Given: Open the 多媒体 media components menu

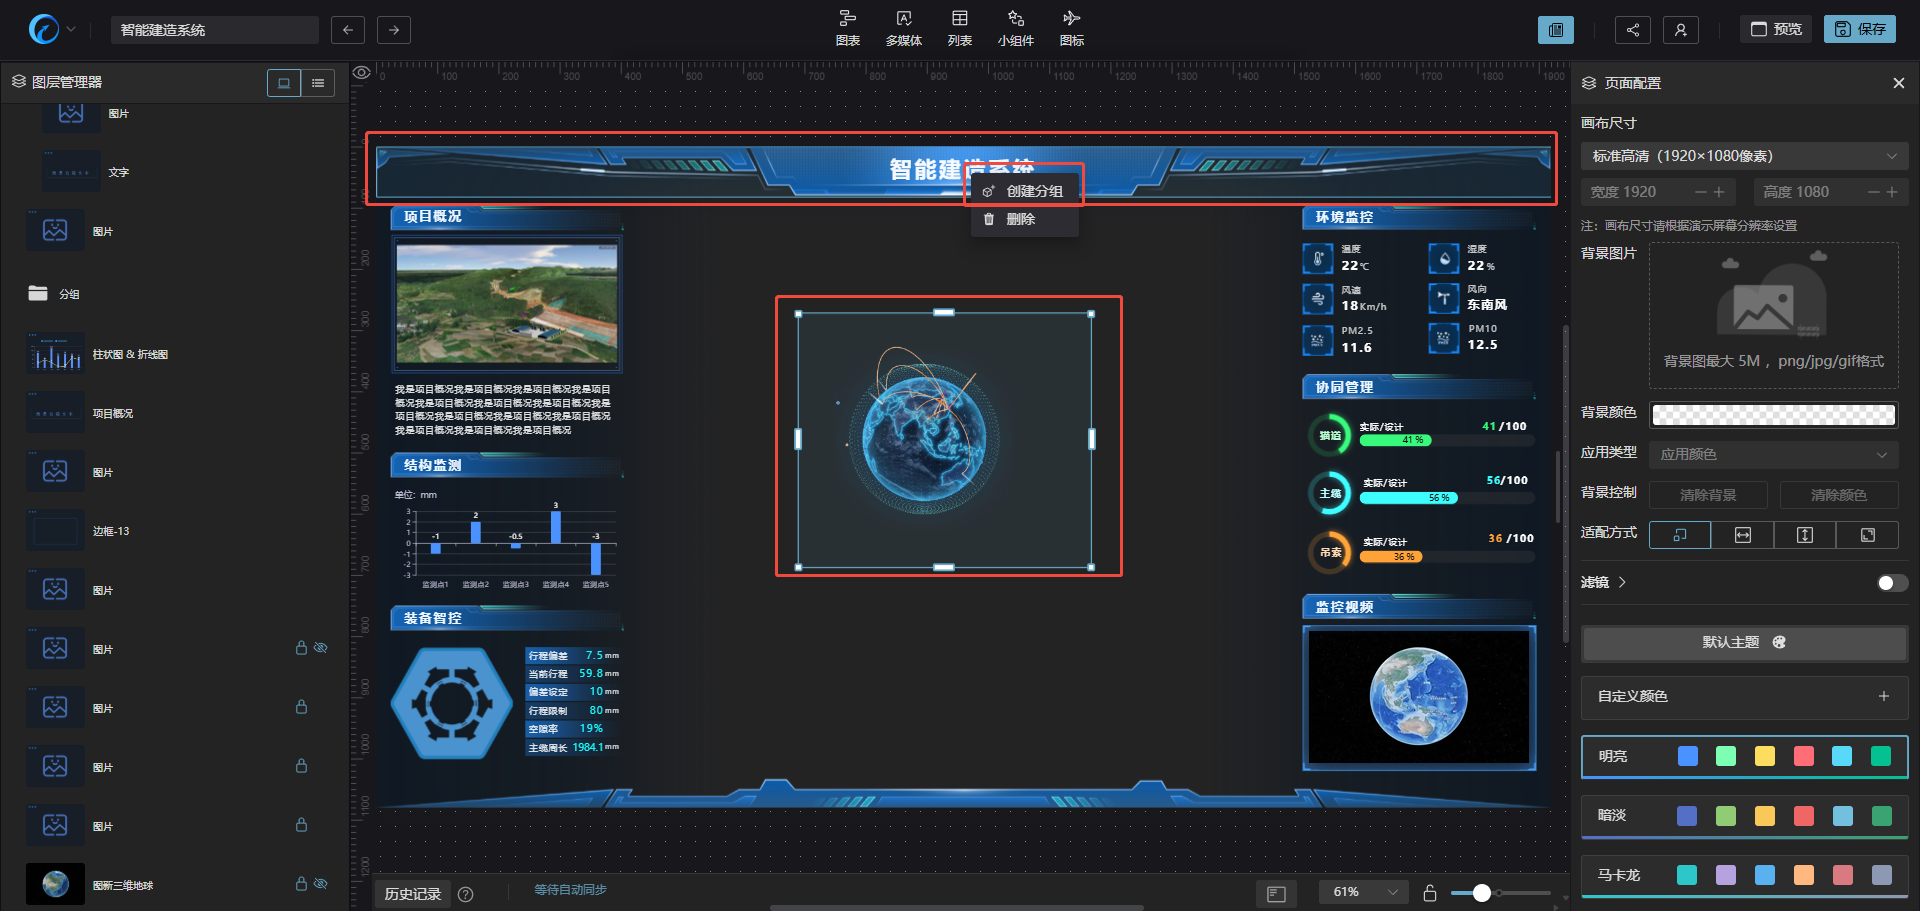Looking at the screenshot, I should 903,28.
